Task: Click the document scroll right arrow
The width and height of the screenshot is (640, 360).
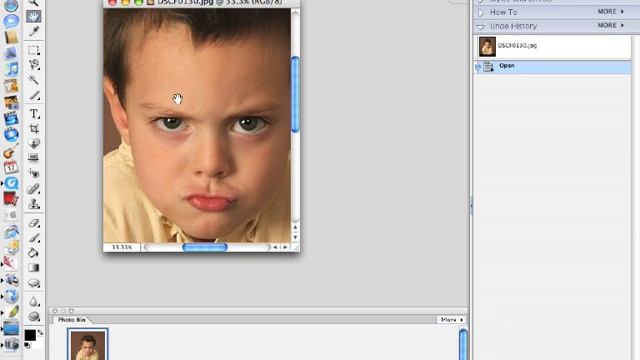Action: point(285,247)
